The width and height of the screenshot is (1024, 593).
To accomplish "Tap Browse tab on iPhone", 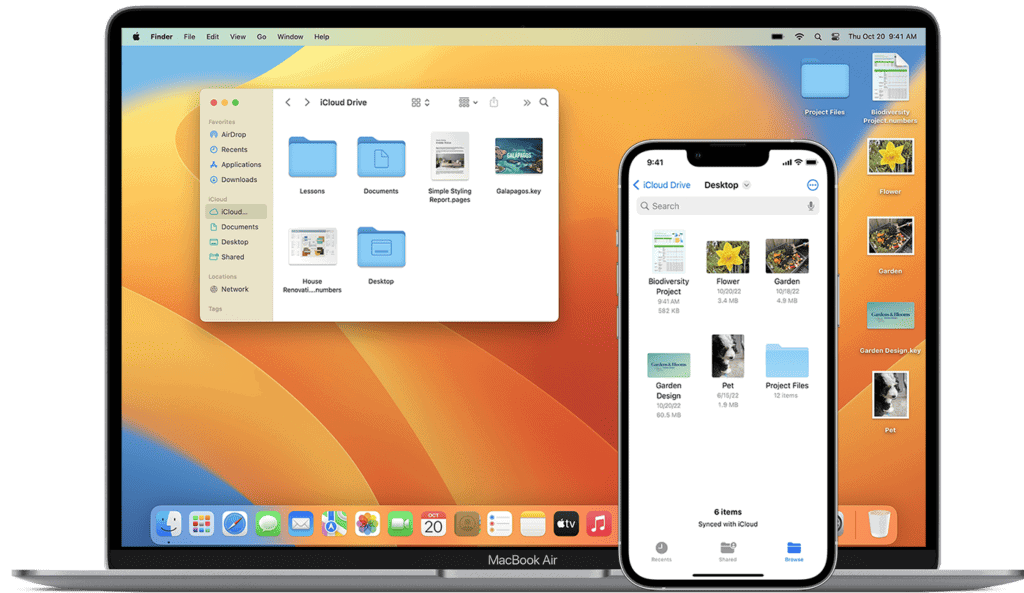I will click(794, 551).
